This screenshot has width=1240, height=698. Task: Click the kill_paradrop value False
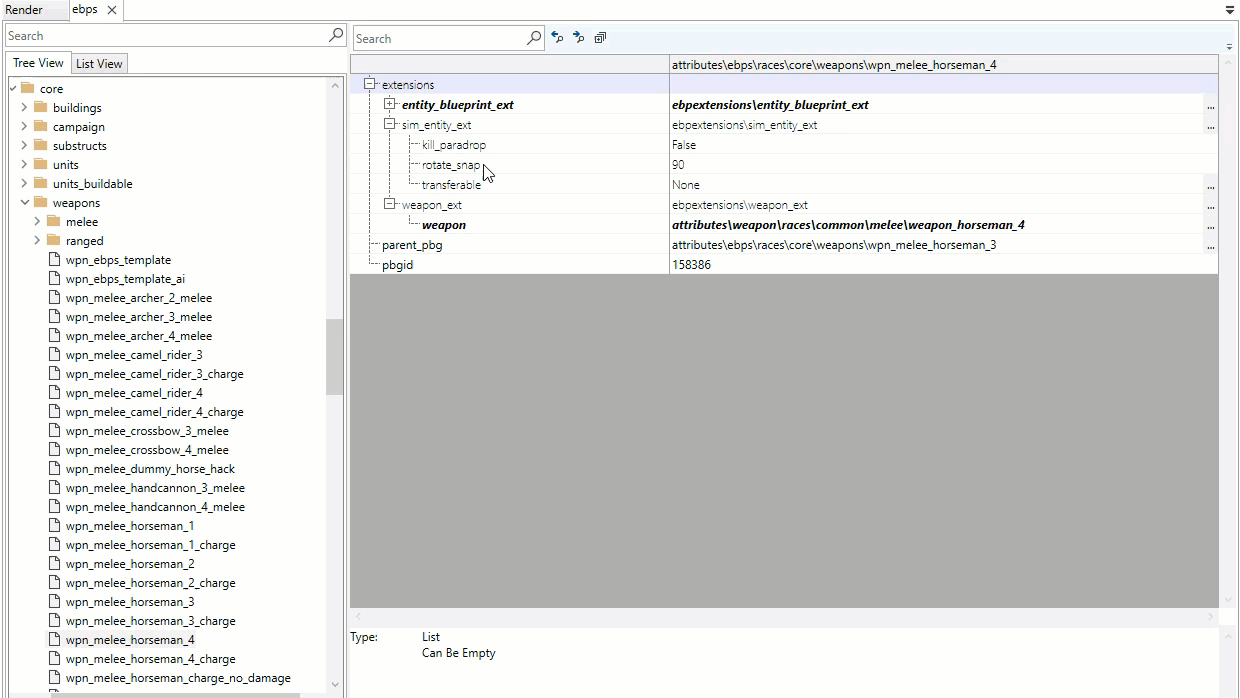point(684,145)
